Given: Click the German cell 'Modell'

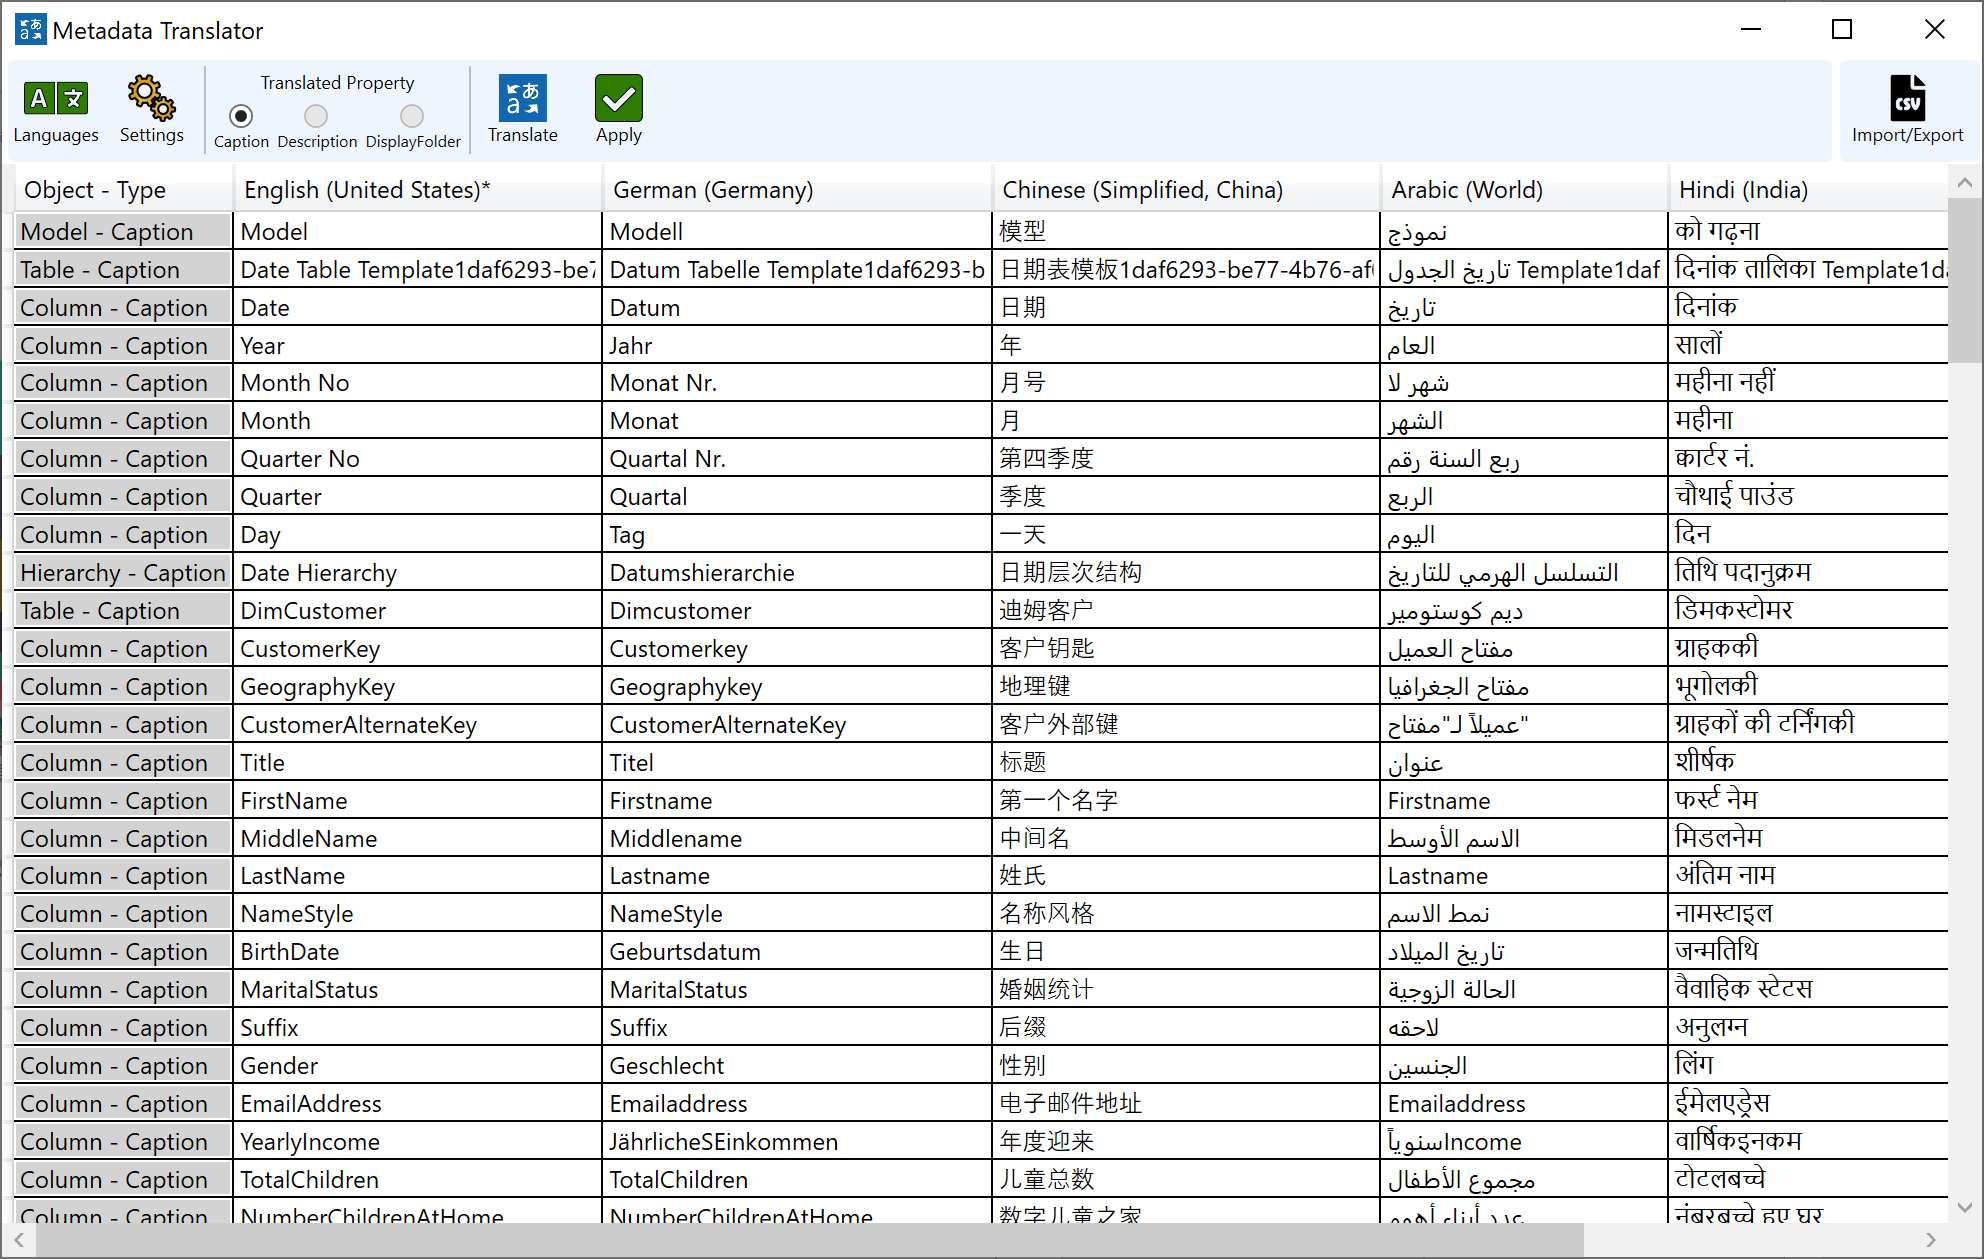Looking at the screenshot, I should point(797,231).
